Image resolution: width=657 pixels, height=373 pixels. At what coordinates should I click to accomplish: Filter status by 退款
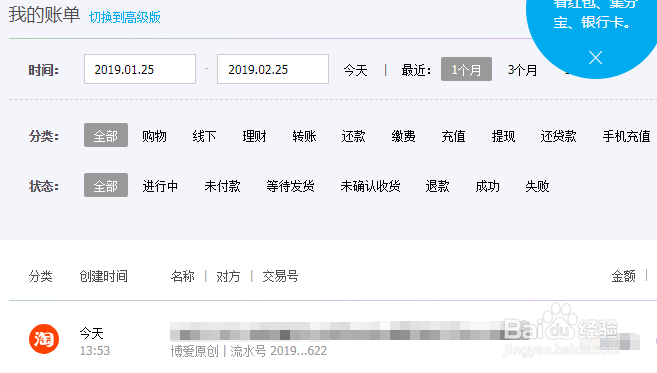click(x=437, y=186)
